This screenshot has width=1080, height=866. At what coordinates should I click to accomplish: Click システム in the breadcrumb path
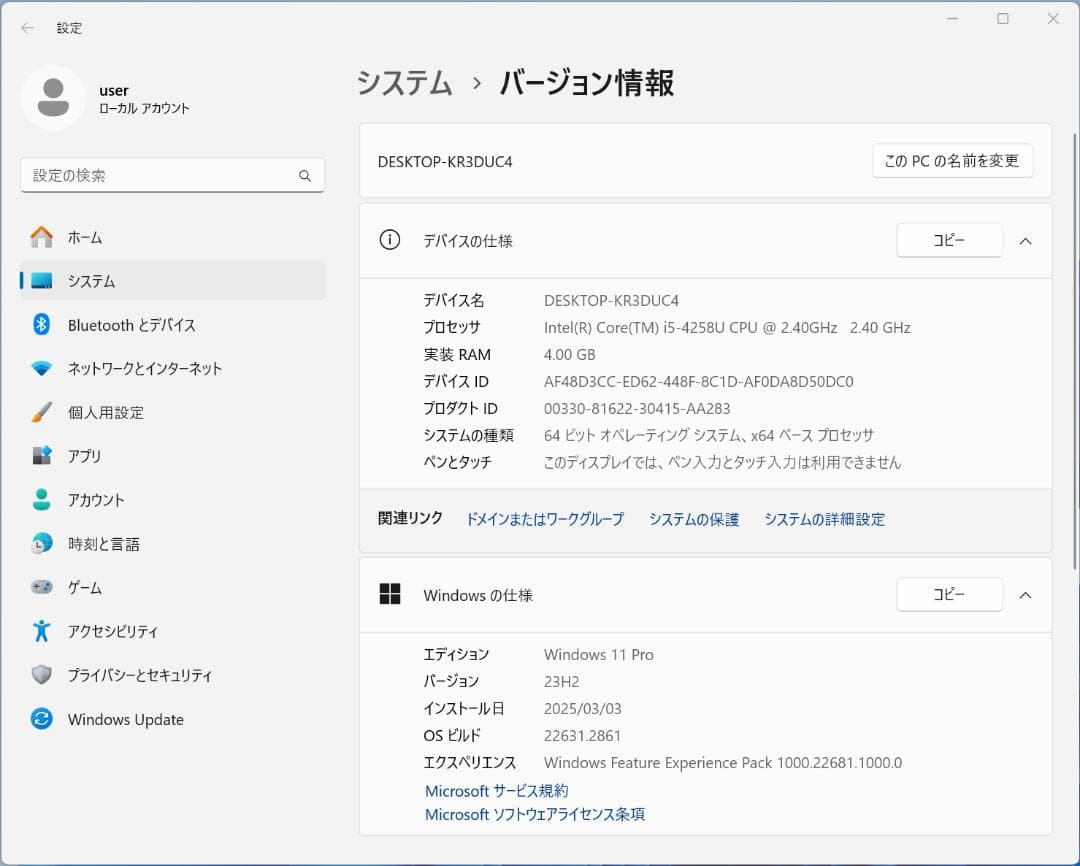tap(404, 85)
